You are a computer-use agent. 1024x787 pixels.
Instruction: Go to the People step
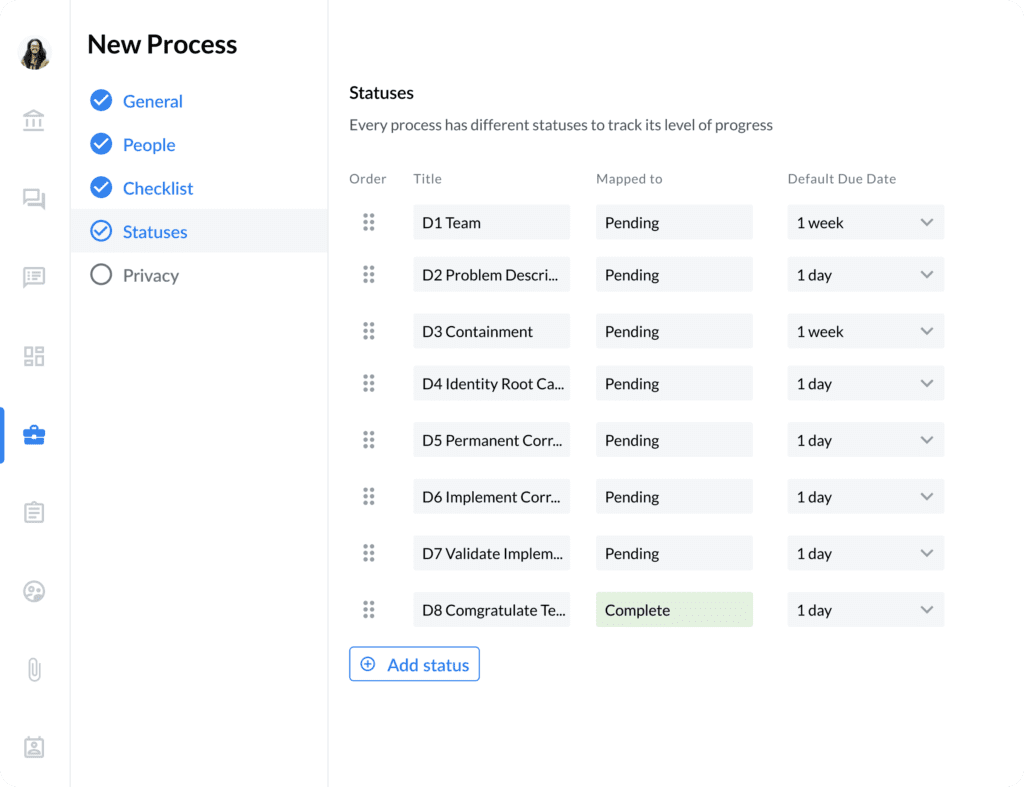pyautogui.click(x=149, y=145)
